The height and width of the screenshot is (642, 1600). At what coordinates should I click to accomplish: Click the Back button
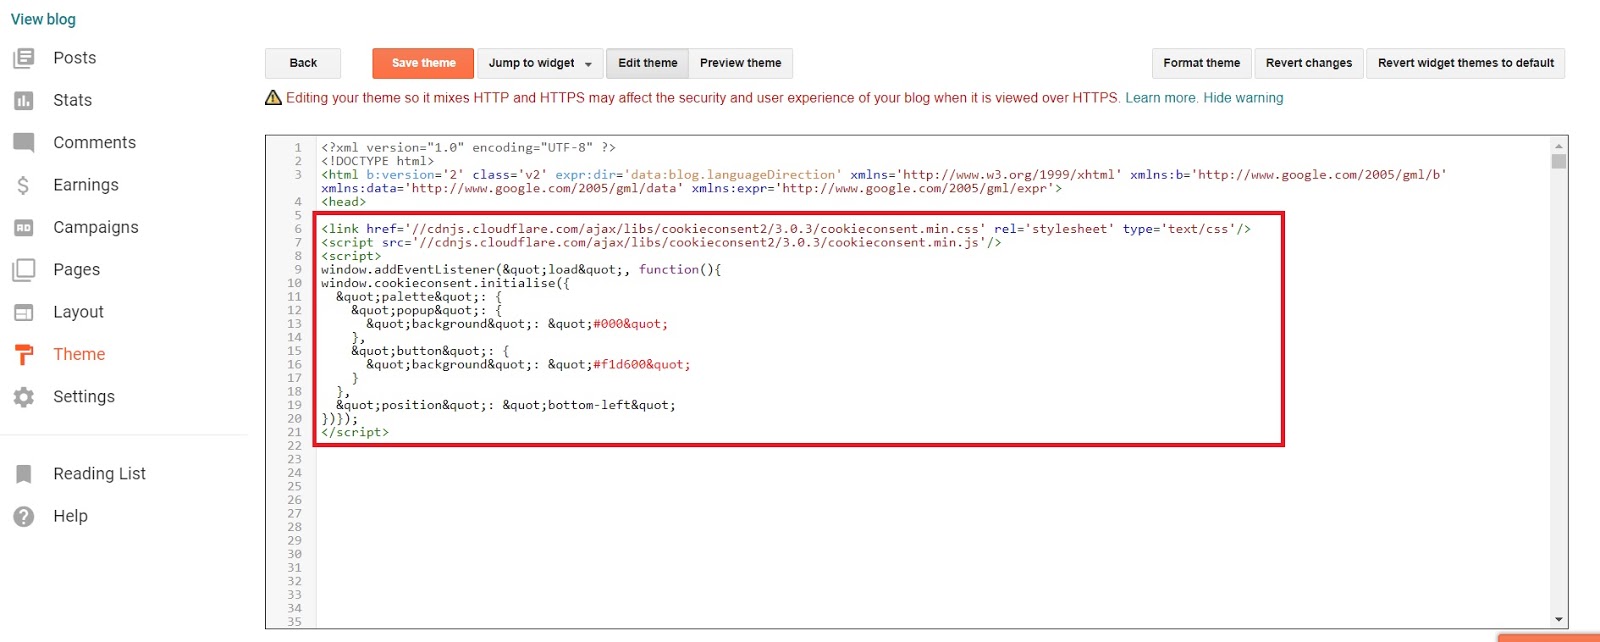tap(303, 63)
